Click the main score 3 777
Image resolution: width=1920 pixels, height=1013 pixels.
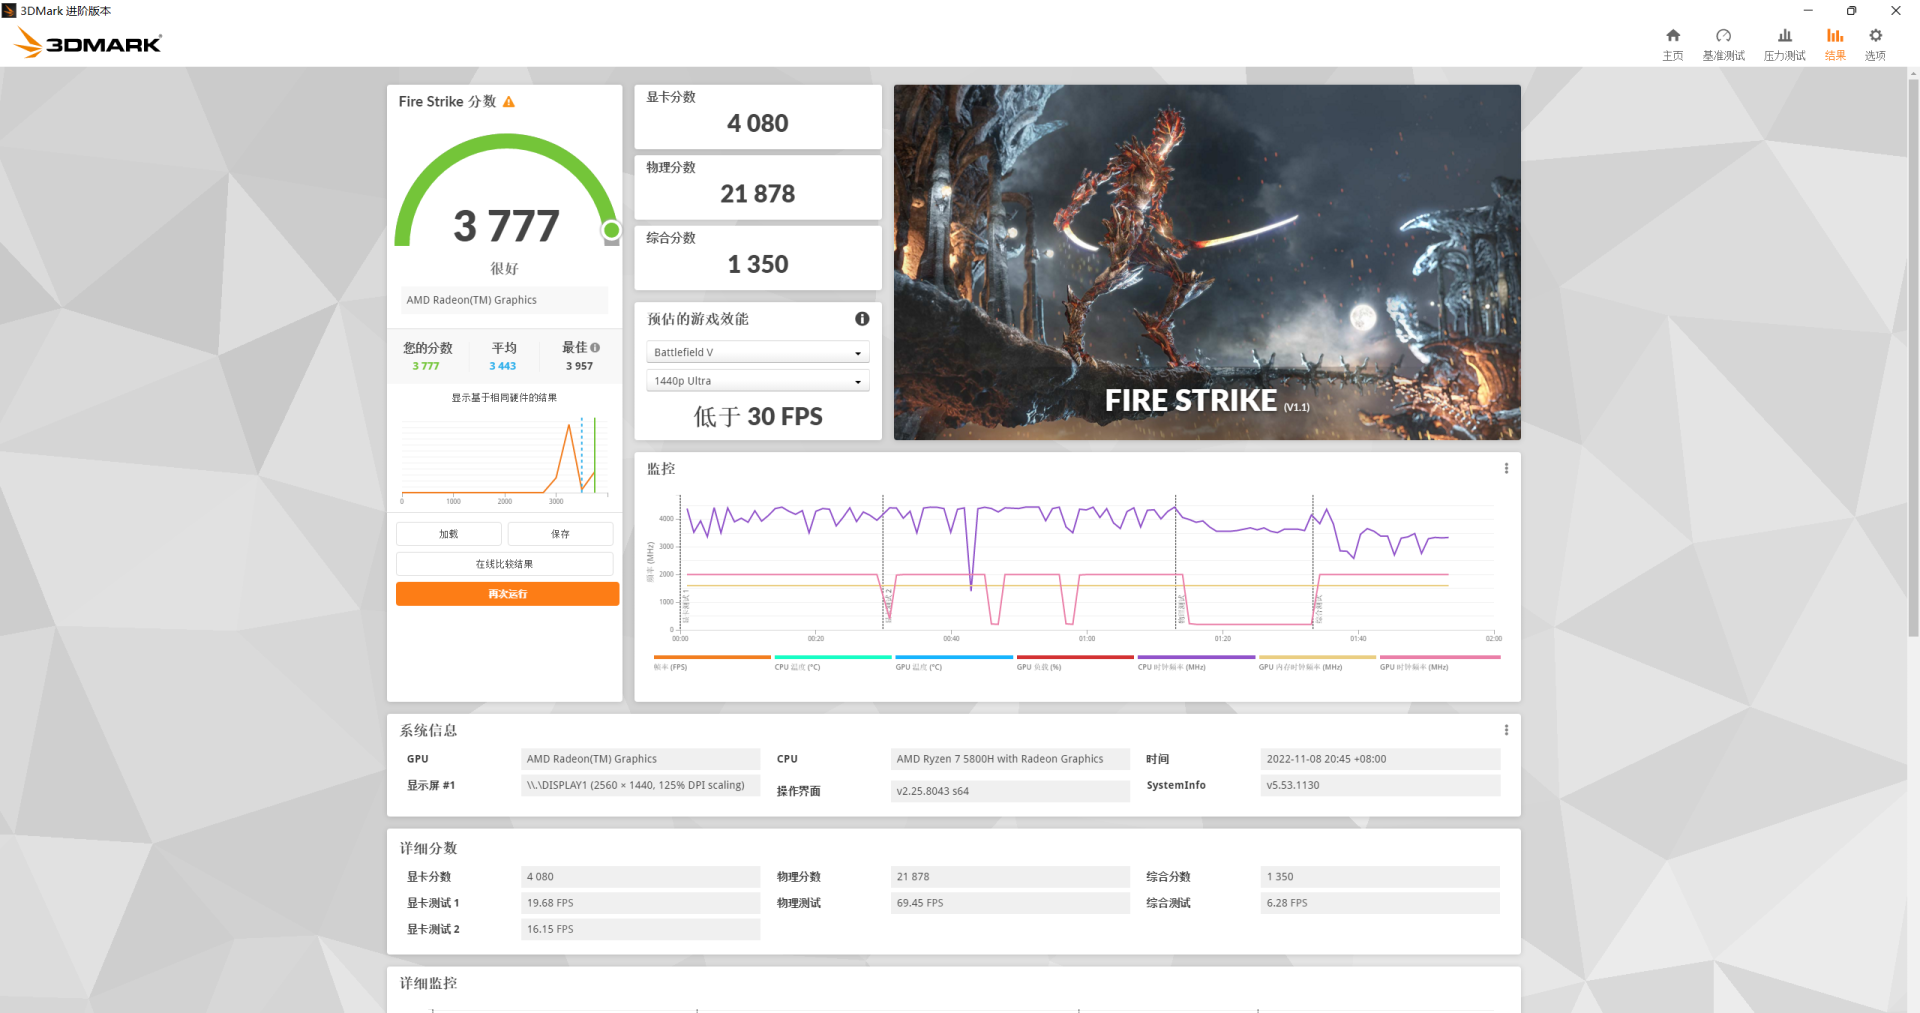(x=506, y=226)
